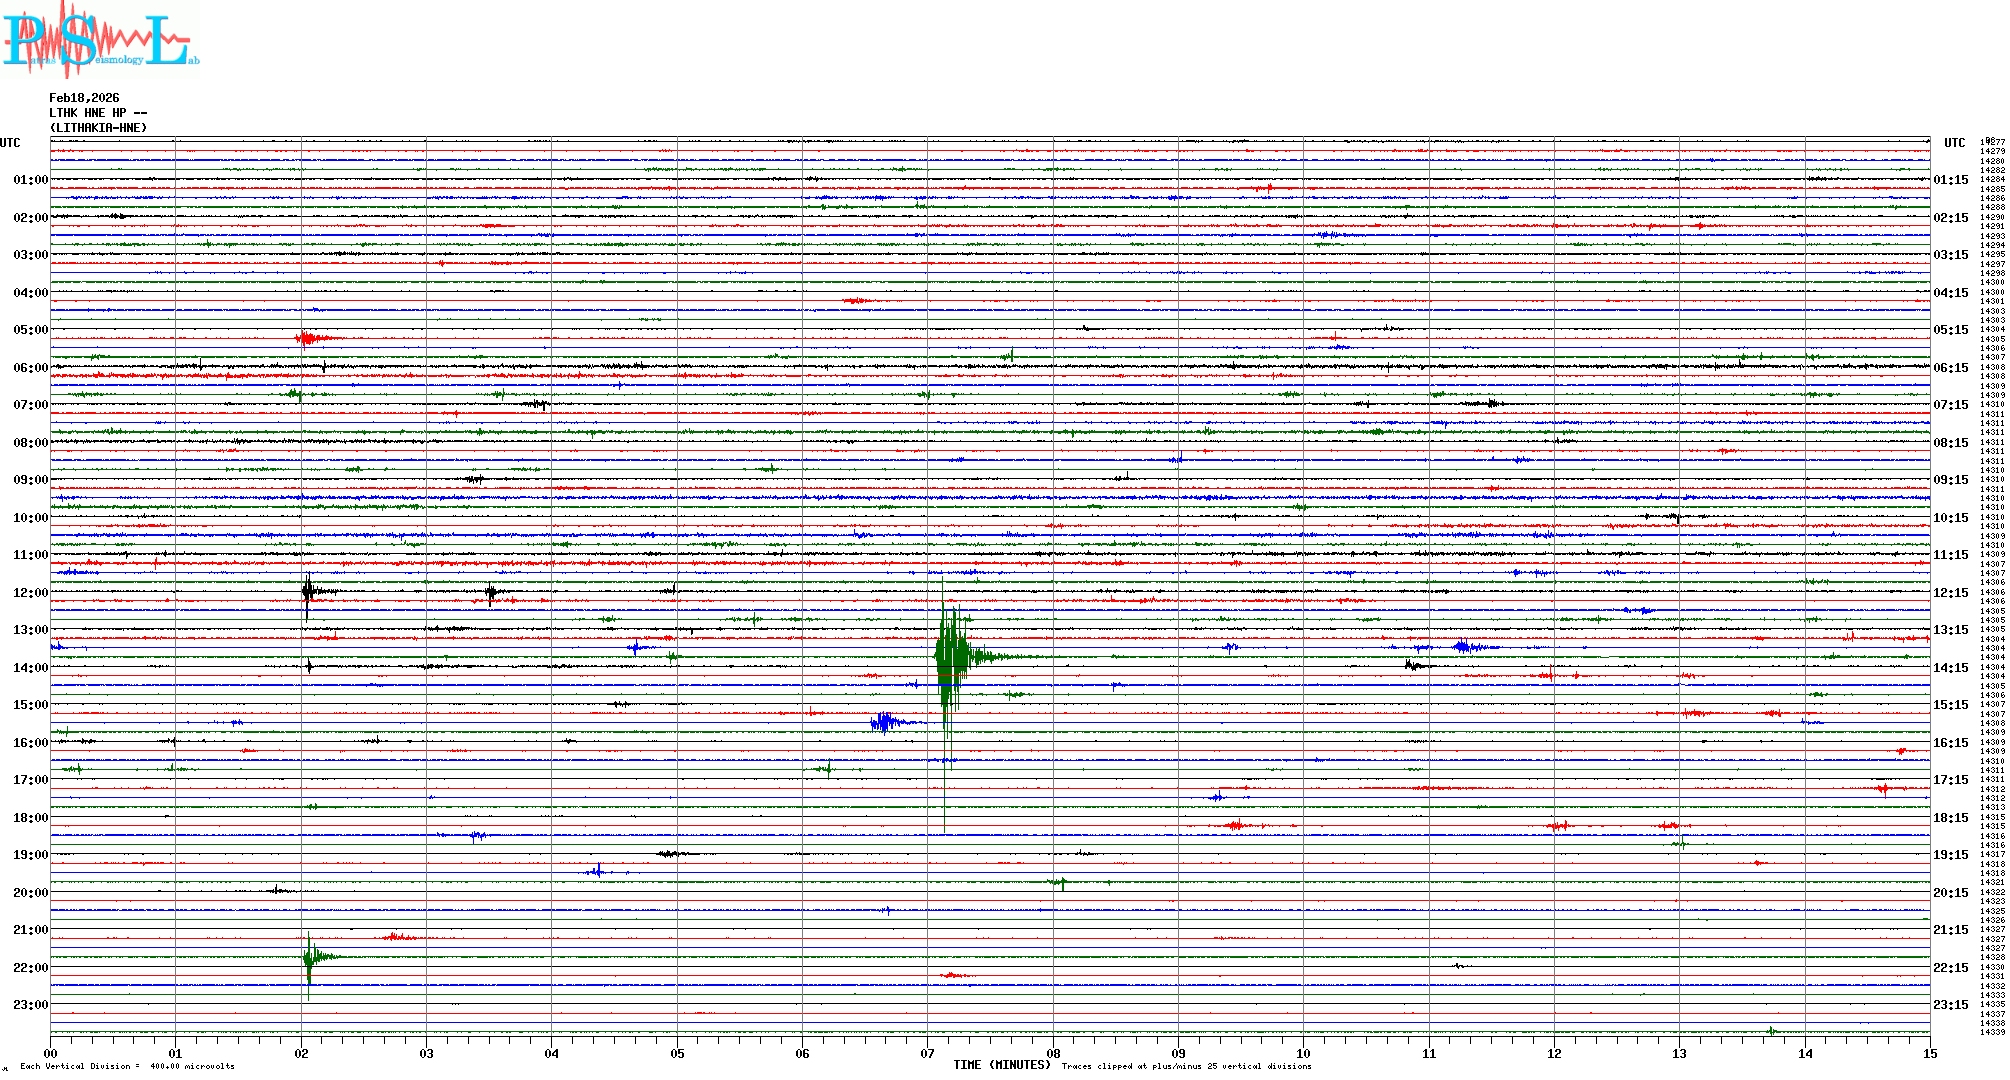Click the PSL Seismology Lab logo

(100, 40)
